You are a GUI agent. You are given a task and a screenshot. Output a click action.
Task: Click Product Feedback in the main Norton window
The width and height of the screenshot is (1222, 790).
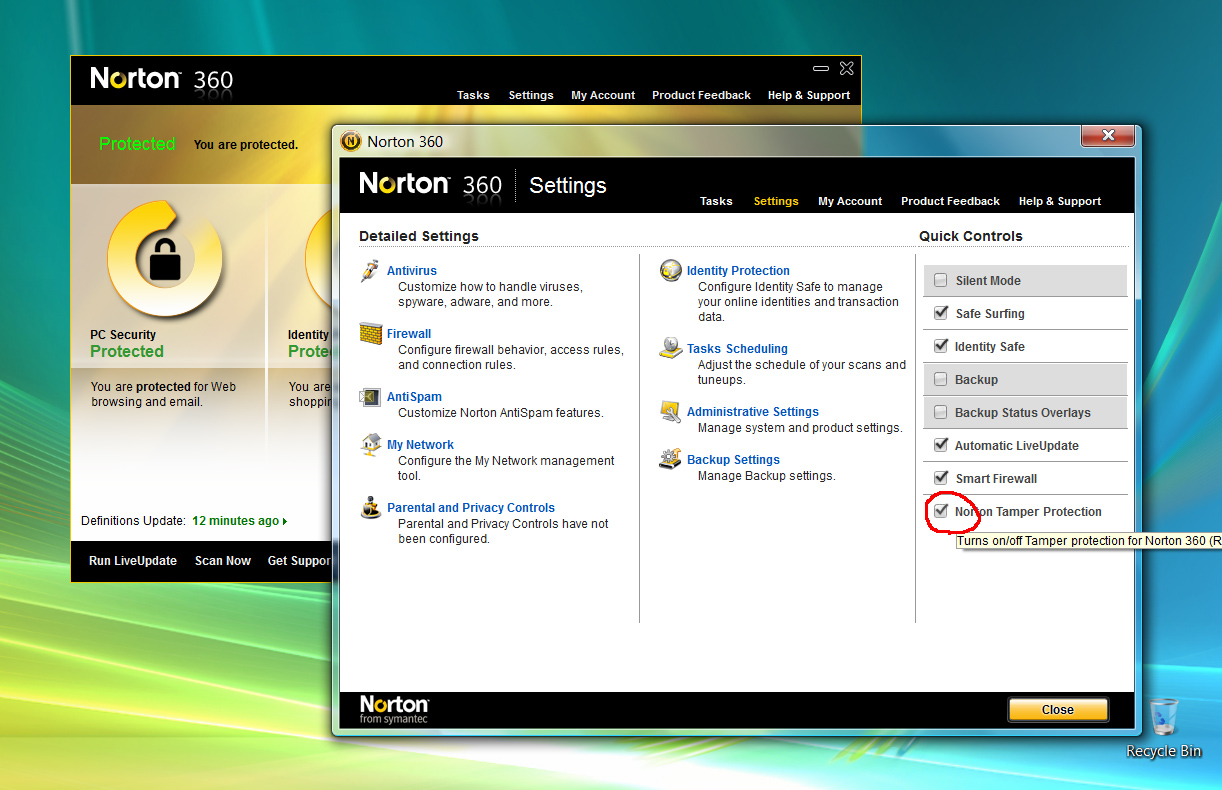701,95
